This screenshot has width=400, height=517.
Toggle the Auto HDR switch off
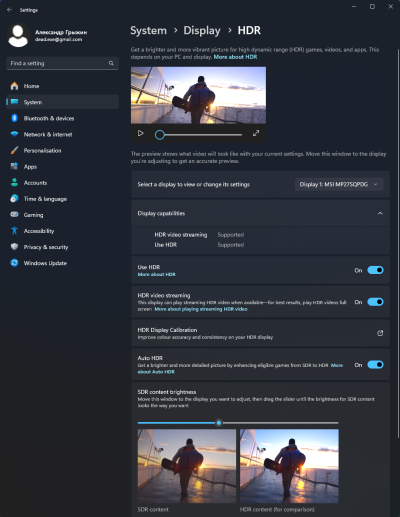(x=375, y=365)
